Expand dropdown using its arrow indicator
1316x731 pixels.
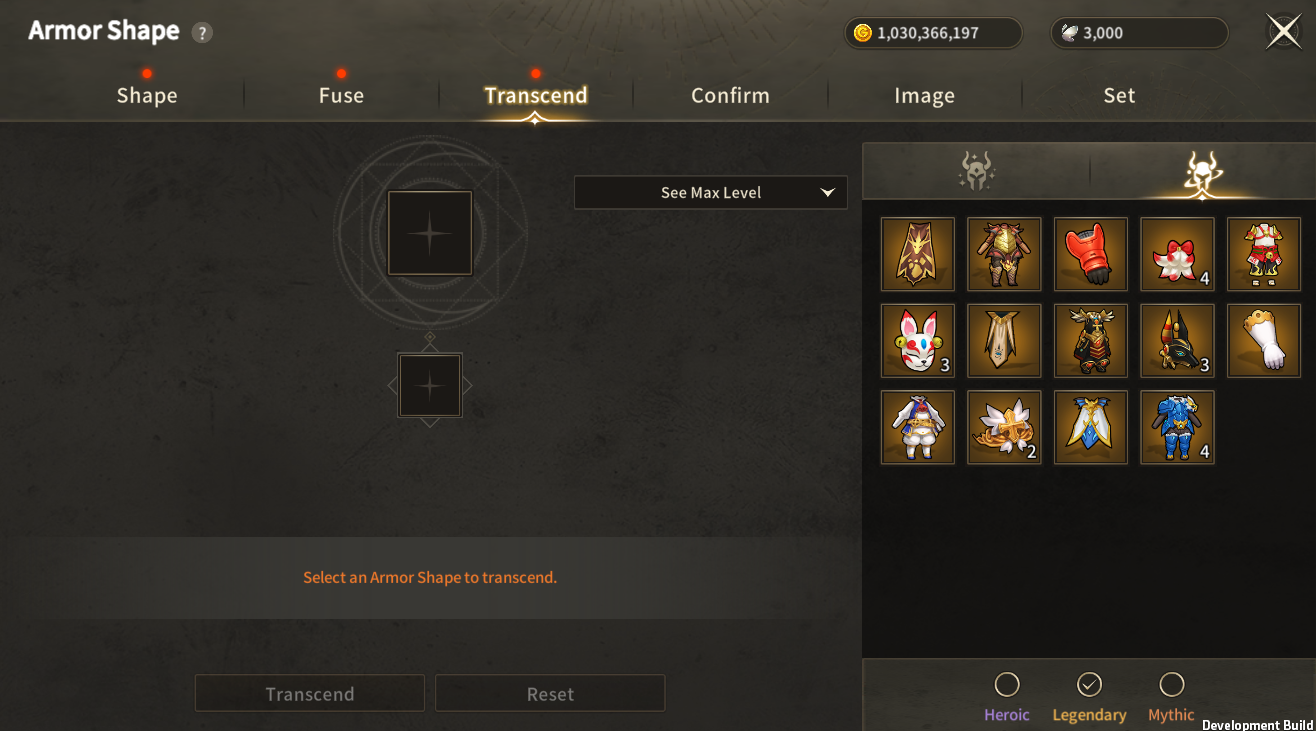click(x=827, y=192)
